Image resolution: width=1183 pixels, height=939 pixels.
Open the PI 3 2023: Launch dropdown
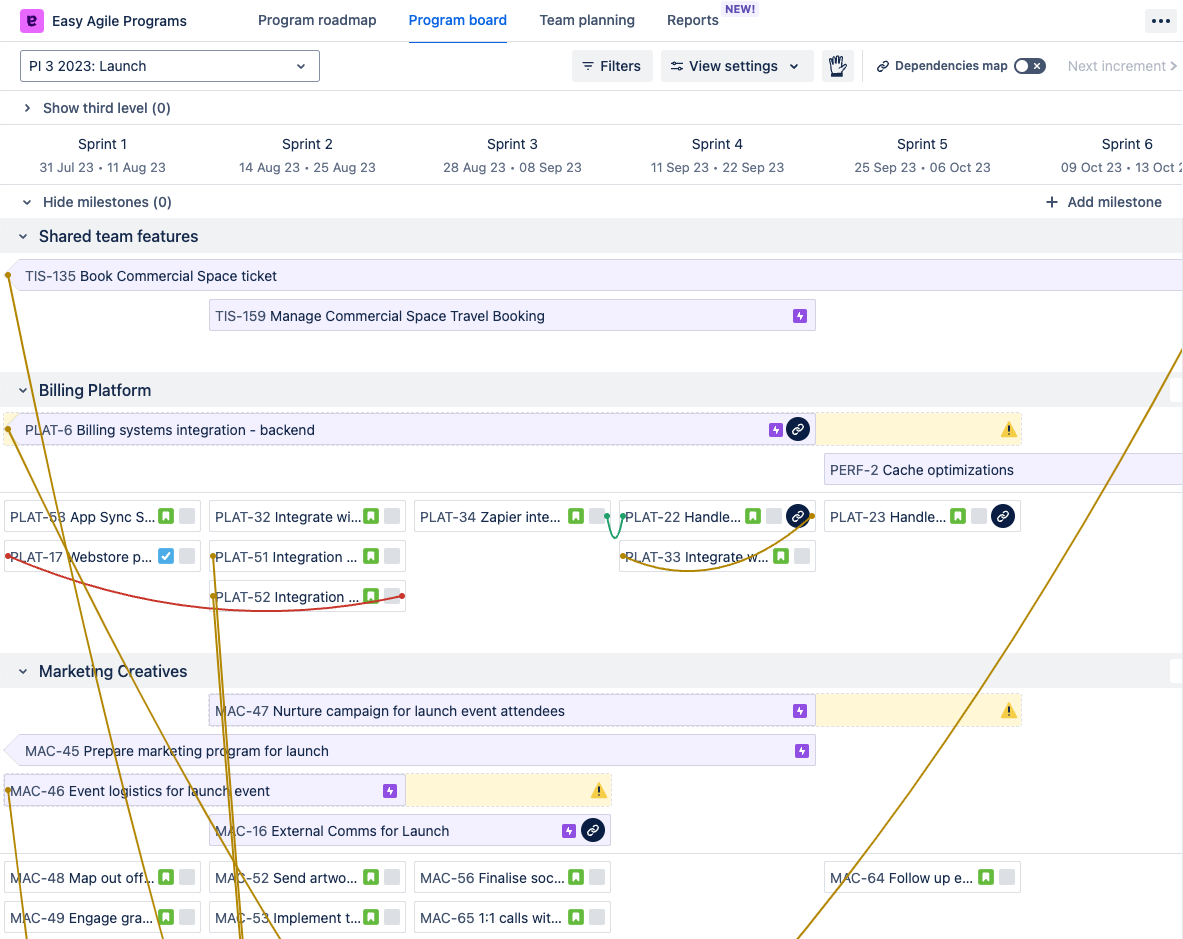click(170, 66)
